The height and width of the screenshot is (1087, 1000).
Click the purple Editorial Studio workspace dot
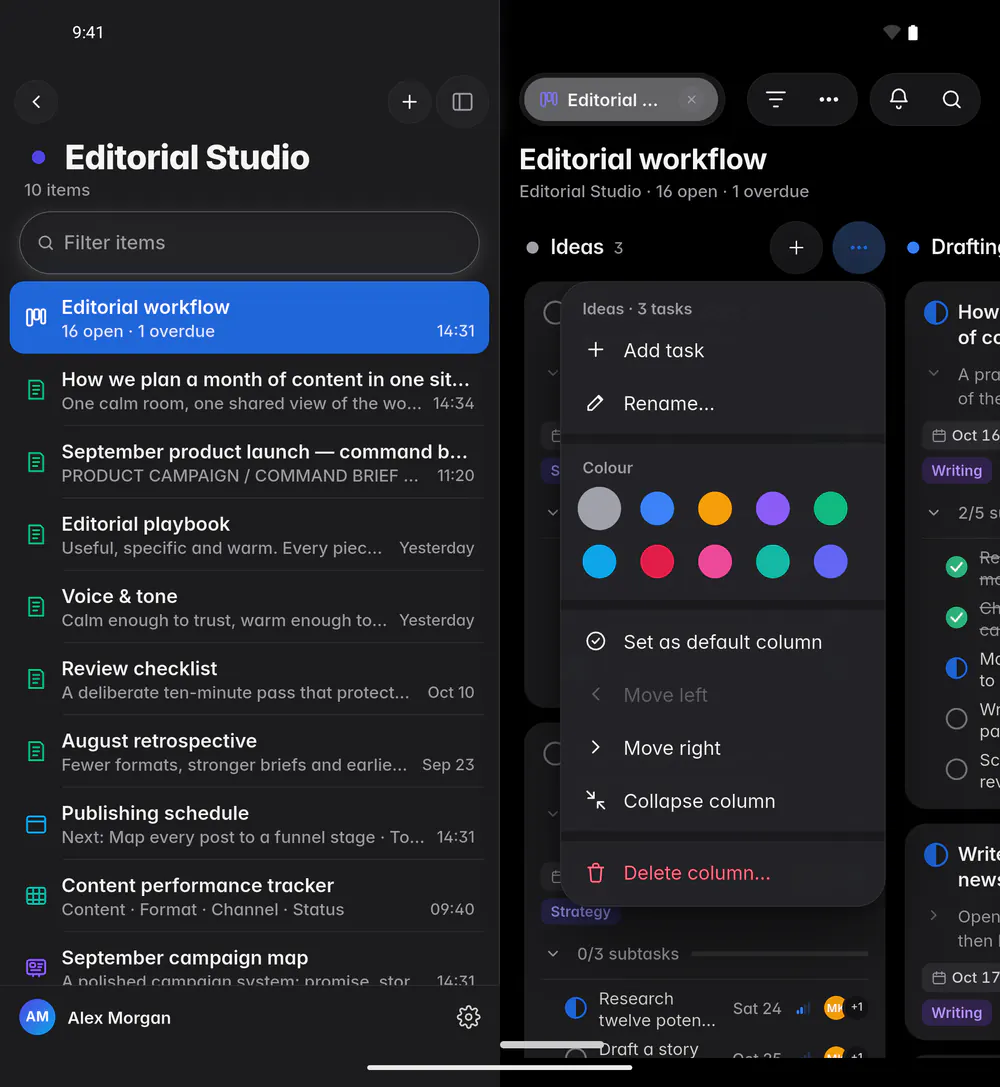[x=39, y=157]
